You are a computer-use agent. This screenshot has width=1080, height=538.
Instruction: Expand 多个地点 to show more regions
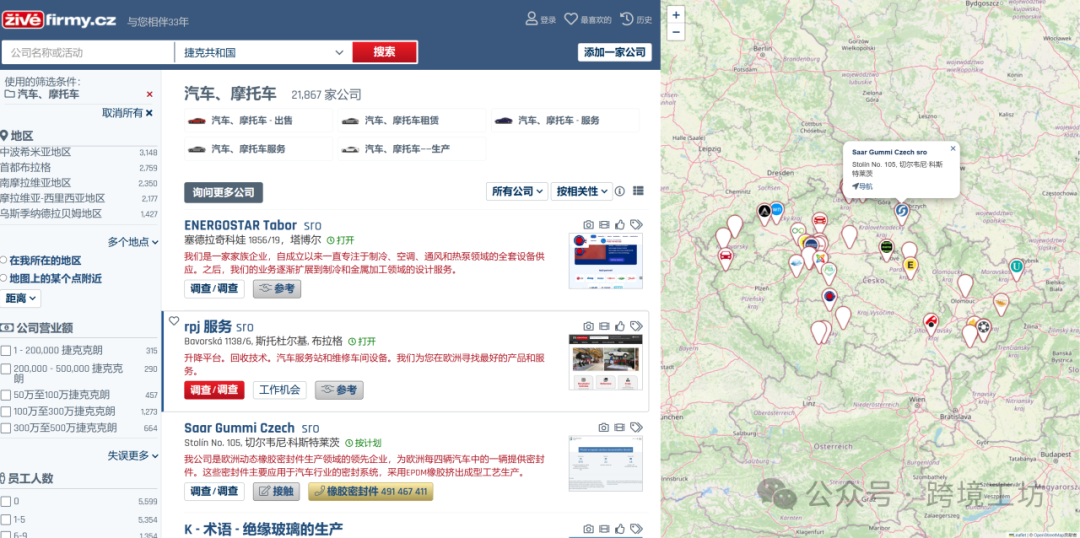coord(133,242)
